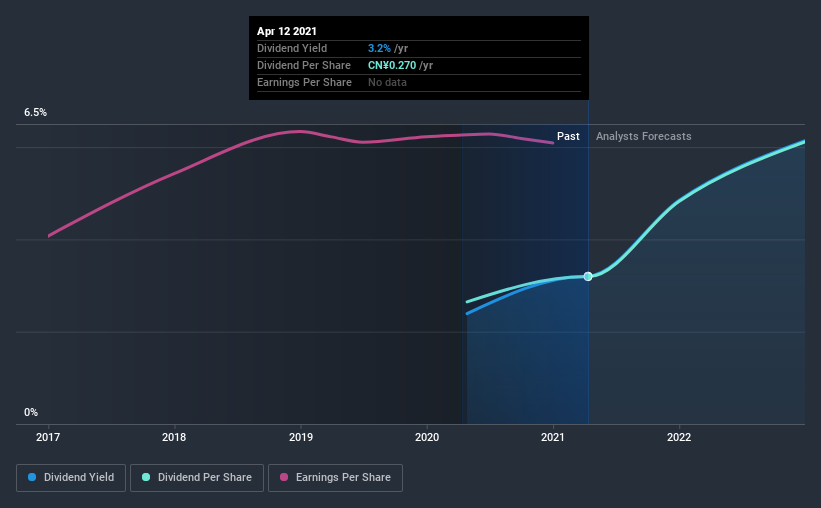This screenshot has width=821, height=508.
Task: Click the highlighted data point marker on chart
Action: 588,277
